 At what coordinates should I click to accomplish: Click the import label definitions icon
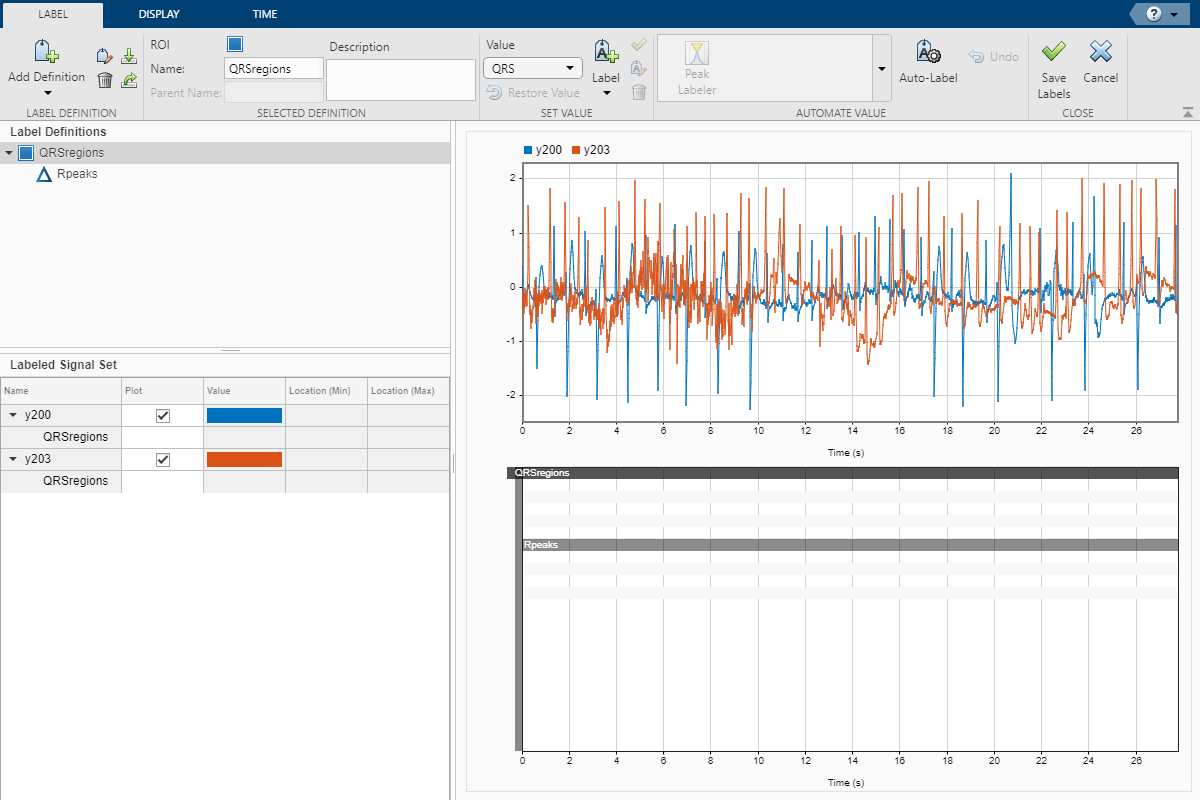(129, 57)
